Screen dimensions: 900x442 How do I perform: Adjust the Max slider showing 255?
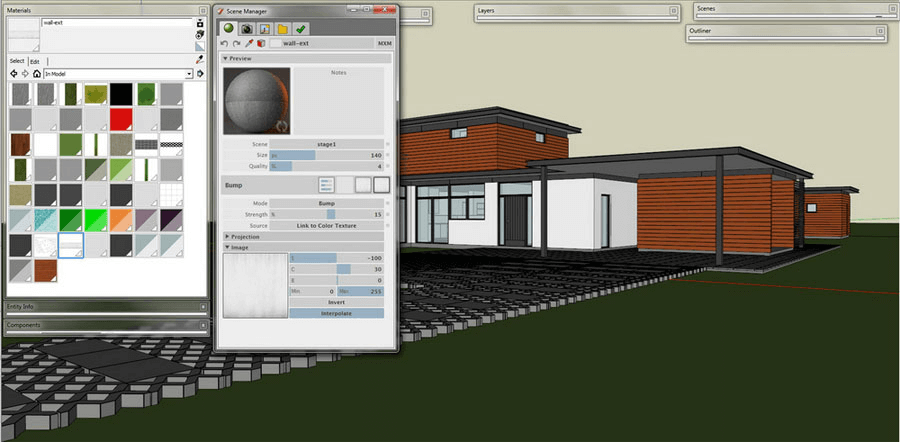(x=360, y=292)
